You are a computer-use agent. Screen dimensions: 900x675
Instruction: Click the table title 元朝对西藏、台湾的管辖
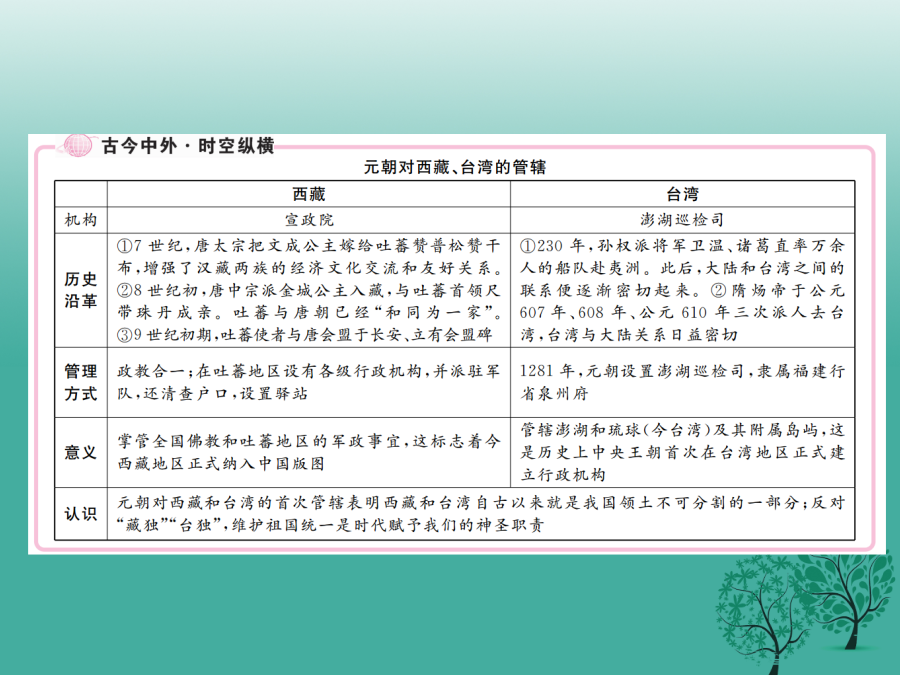454,167
